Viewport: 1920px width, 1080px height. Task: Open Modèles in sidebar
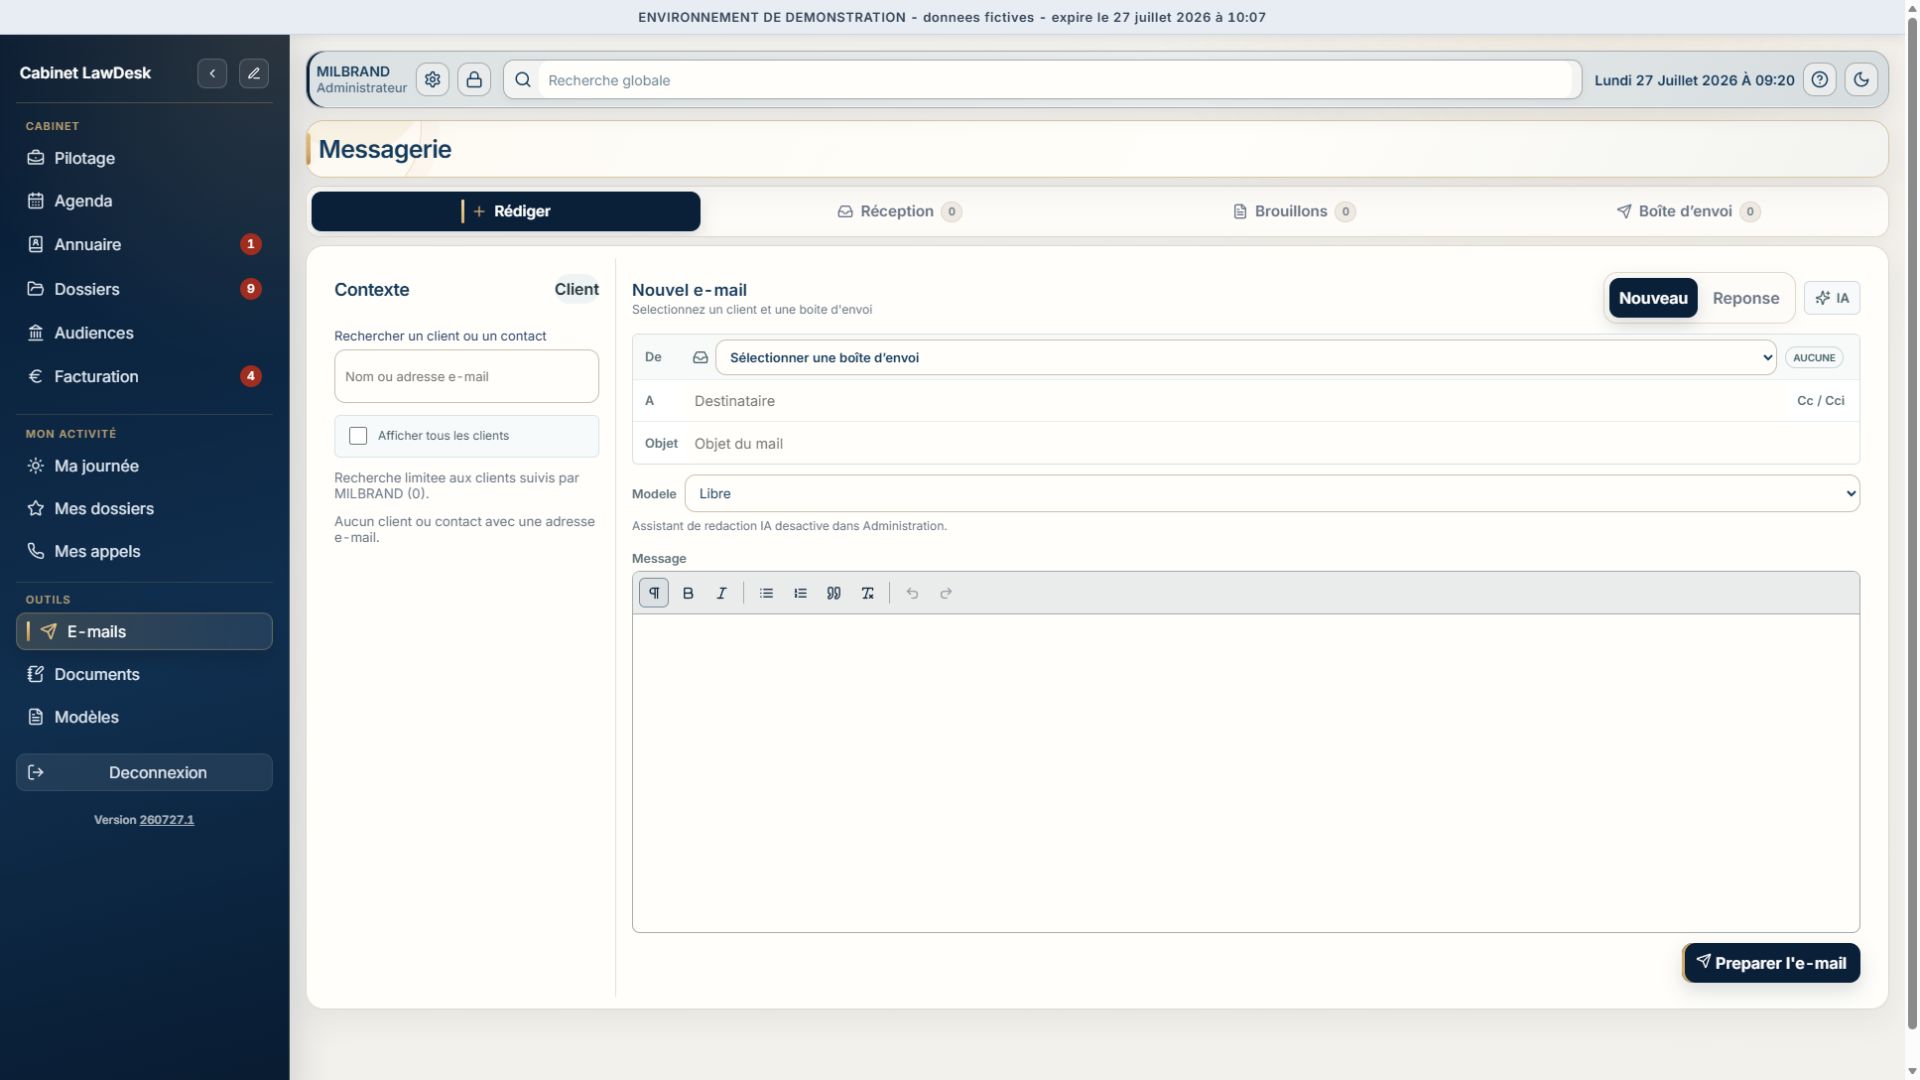tap(144, 717)
